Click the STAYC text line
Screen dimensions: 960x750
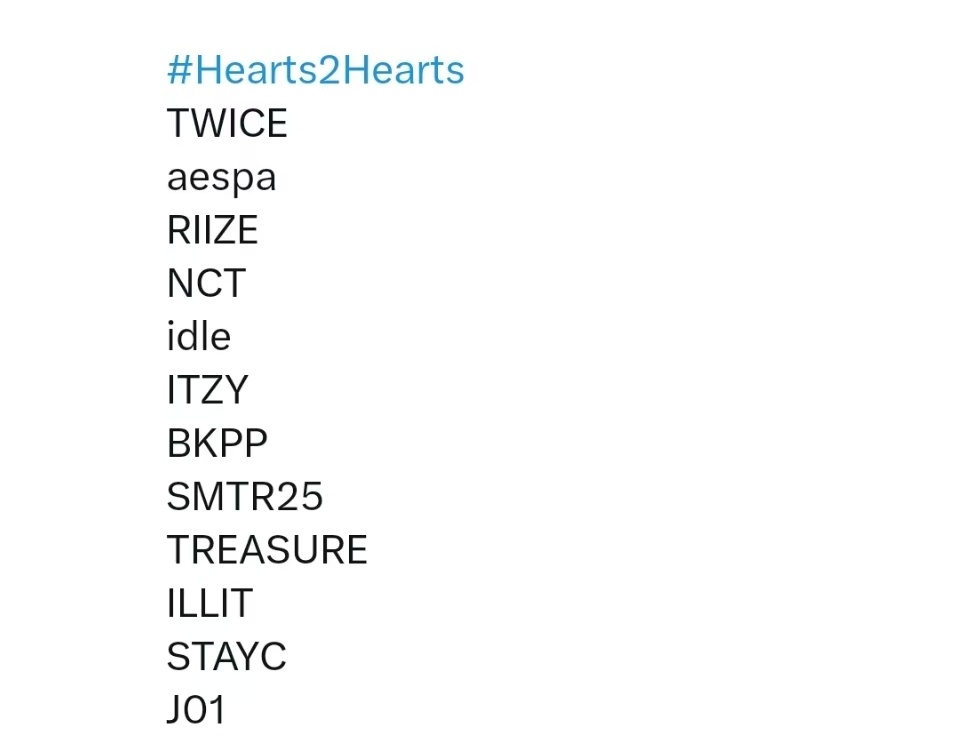(x=227, y=656)
